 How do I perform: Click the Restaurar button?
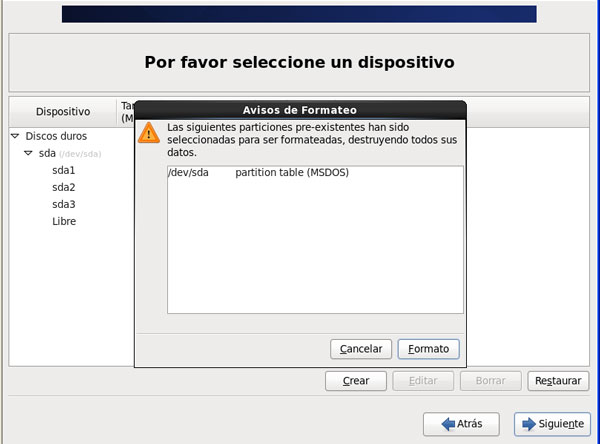pyautogui.click(x=557, y=381)
